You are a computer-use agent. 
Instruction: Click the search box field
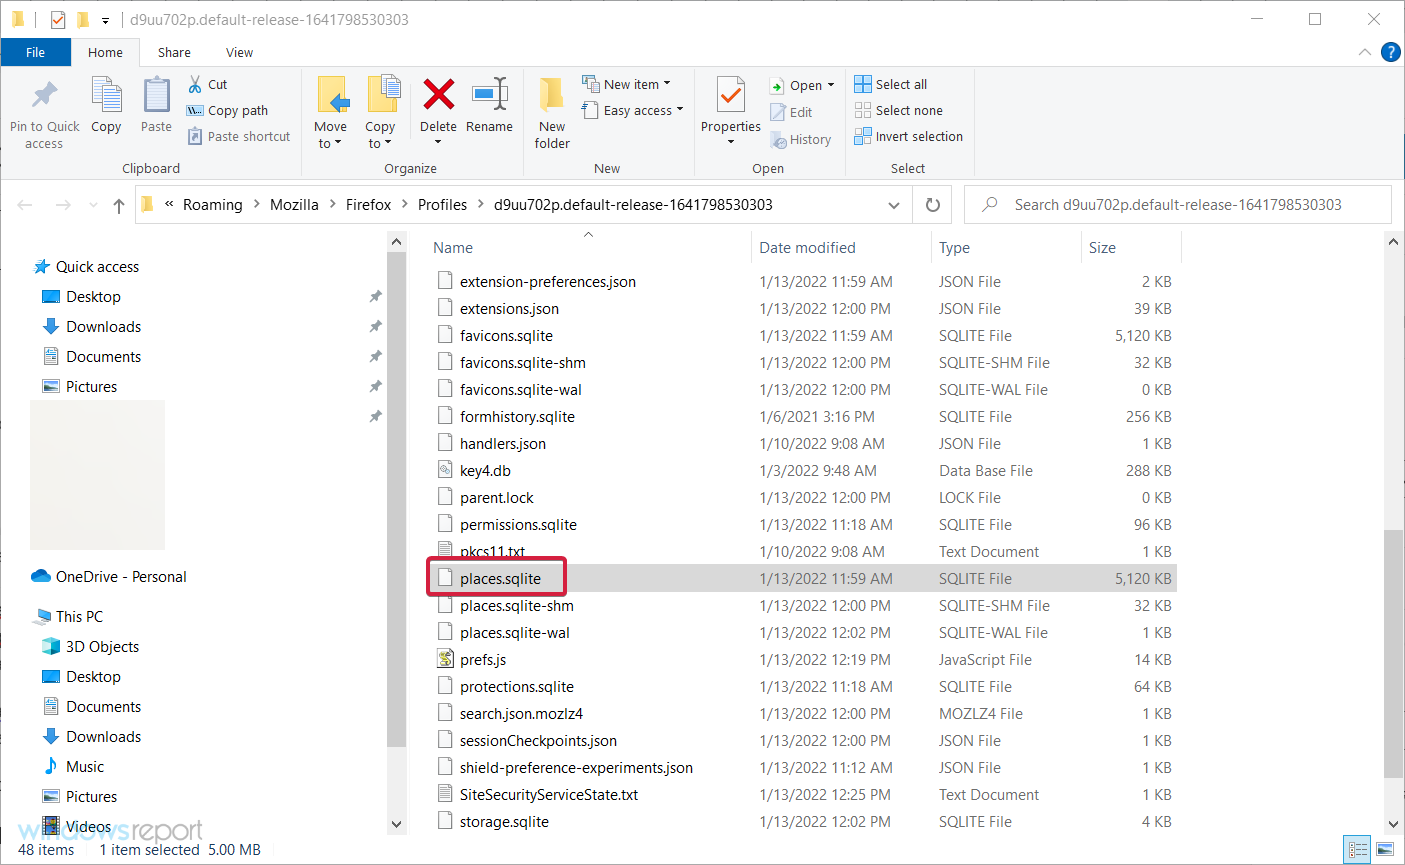pyautogui.click(x=1178, y=205)
